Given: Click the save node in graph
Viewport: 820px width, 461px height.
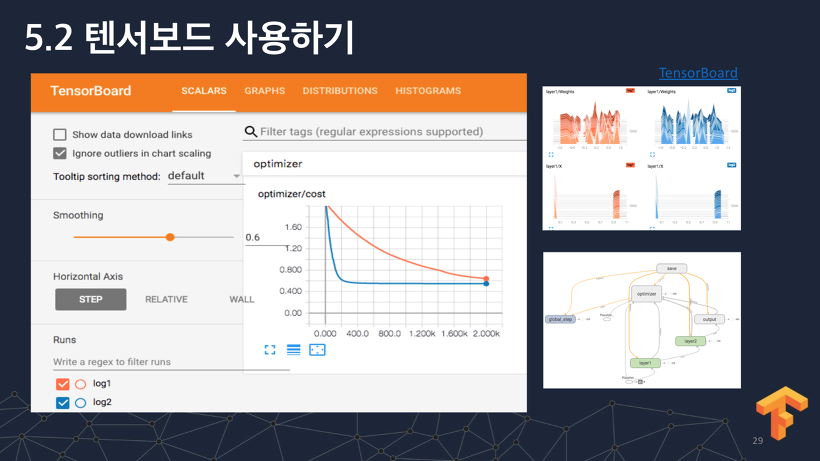Looking at the screenshot, I should (x=671, y=269).
